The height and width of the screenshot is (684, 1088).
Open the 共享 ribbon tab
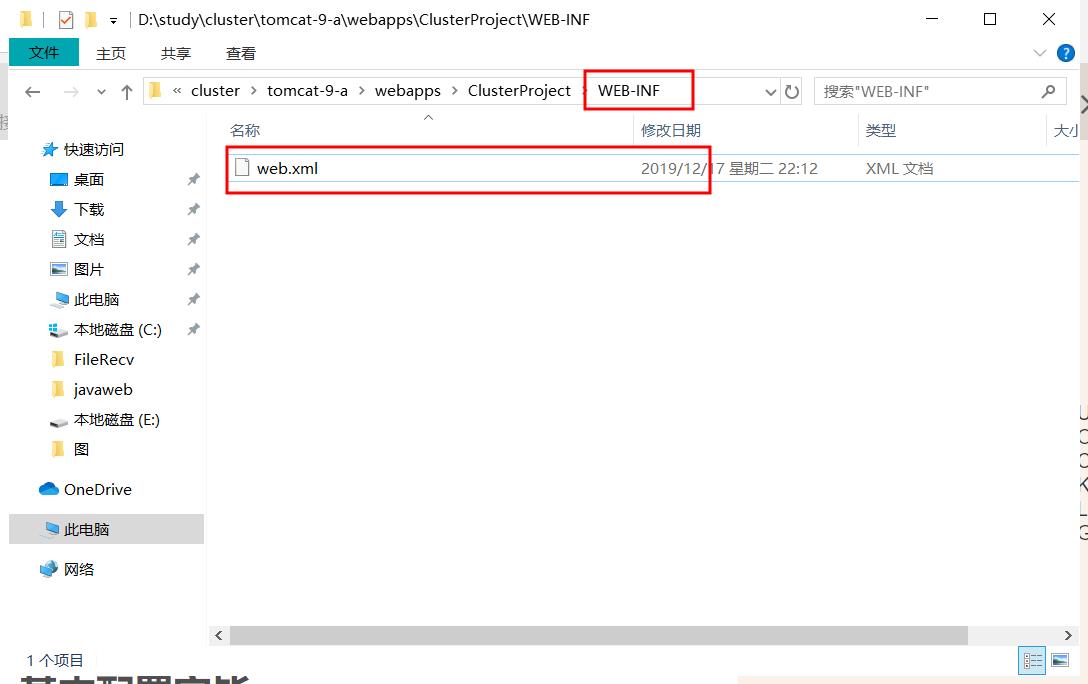pos(176,53)
